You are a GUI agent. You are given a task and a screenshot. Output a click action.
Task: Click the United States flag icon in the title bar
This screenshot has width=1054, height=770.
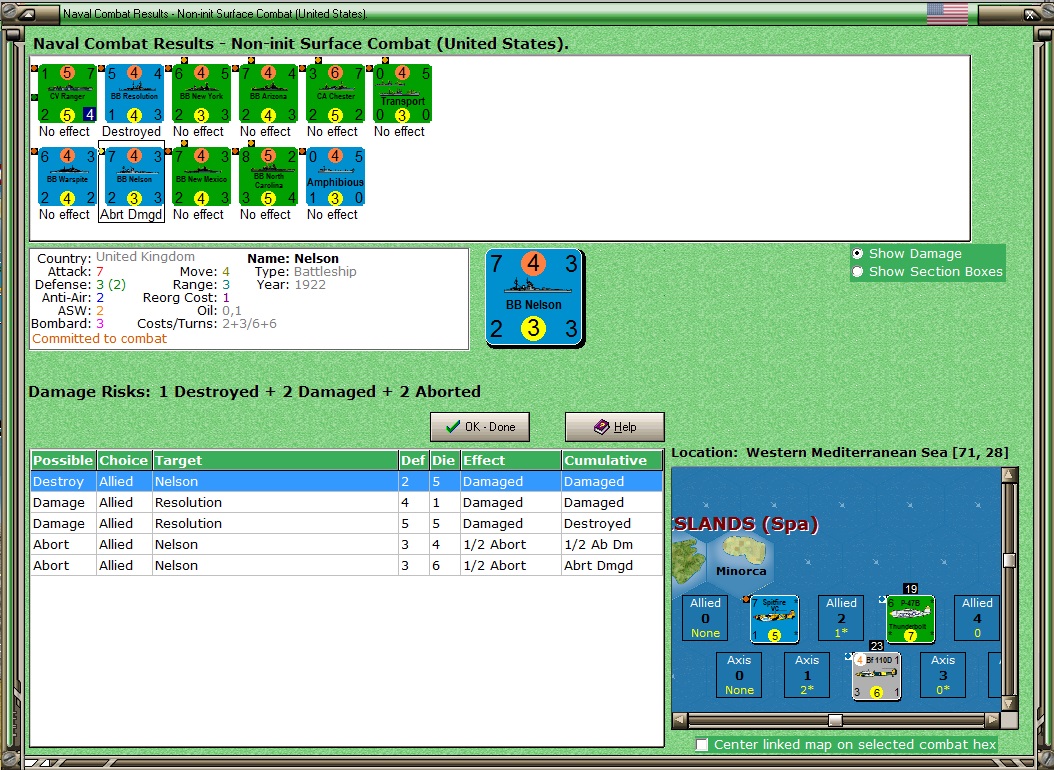pos(947,13)
